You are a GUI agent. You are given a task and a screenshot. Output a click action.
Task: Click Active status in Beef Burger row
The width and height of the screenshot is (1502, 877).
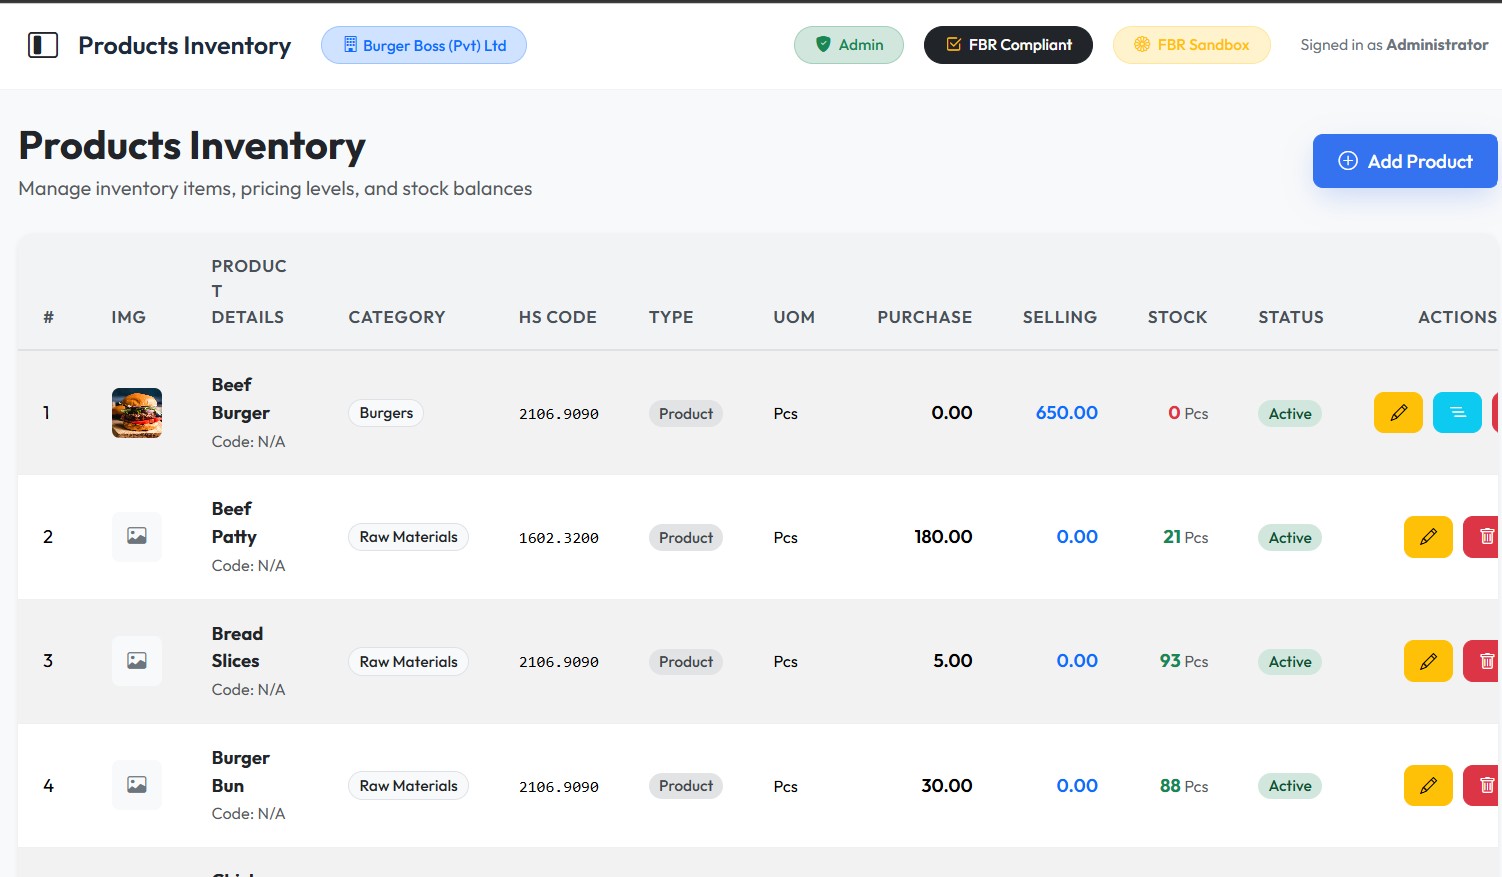(1290, 414)
